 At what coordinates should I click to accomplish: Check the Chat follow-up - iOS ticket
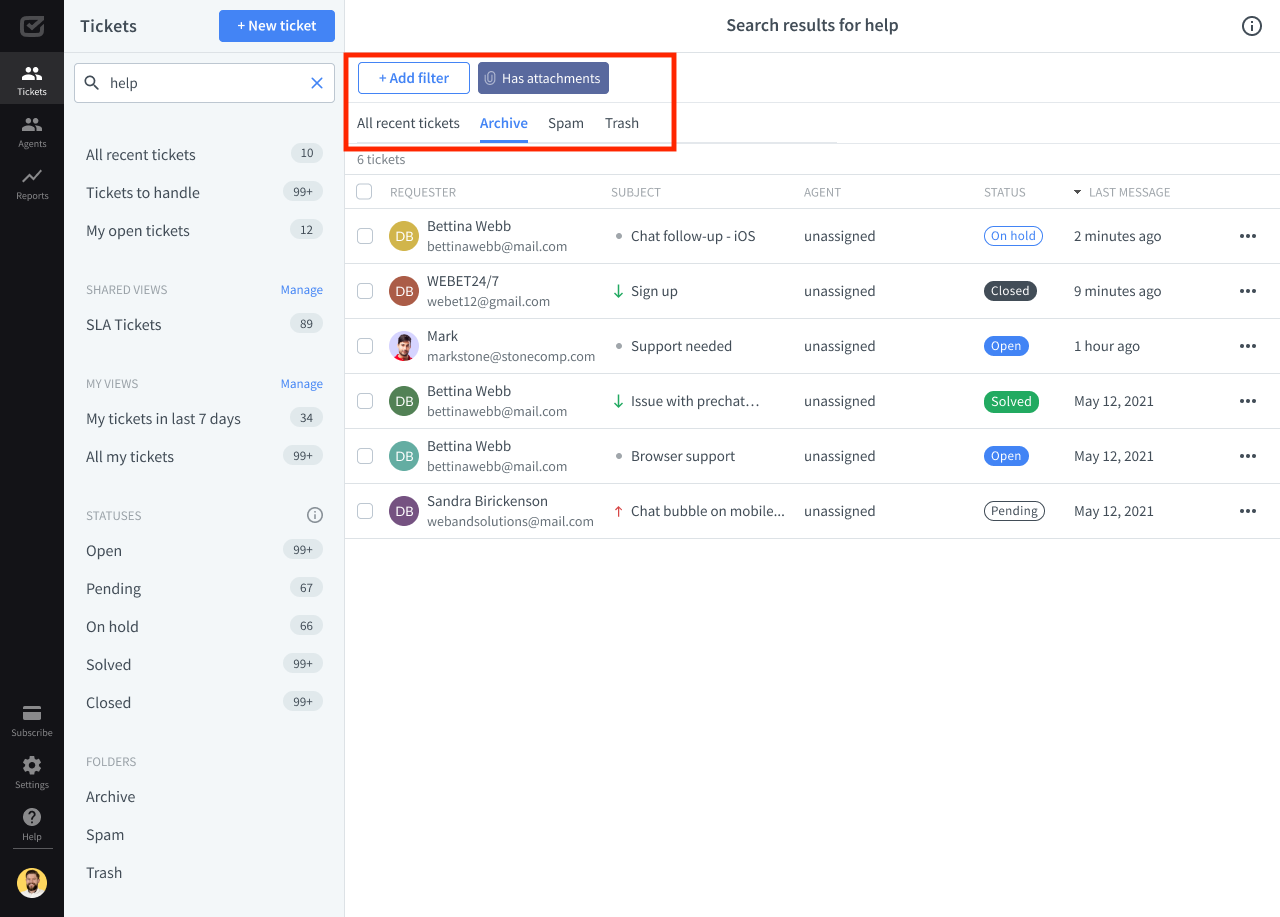click(x=365, y=236)
